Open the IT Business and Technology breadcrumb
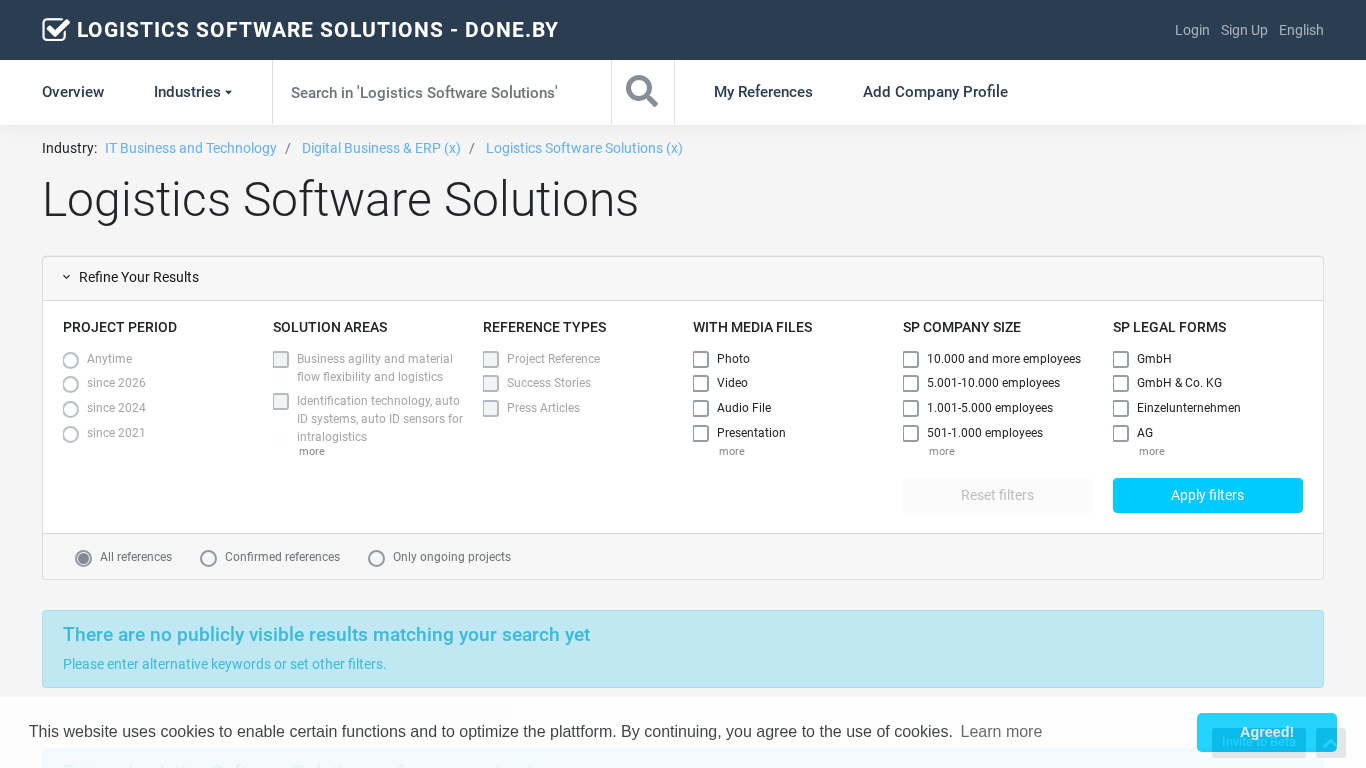1366x768 pixels. click(191, 148)
